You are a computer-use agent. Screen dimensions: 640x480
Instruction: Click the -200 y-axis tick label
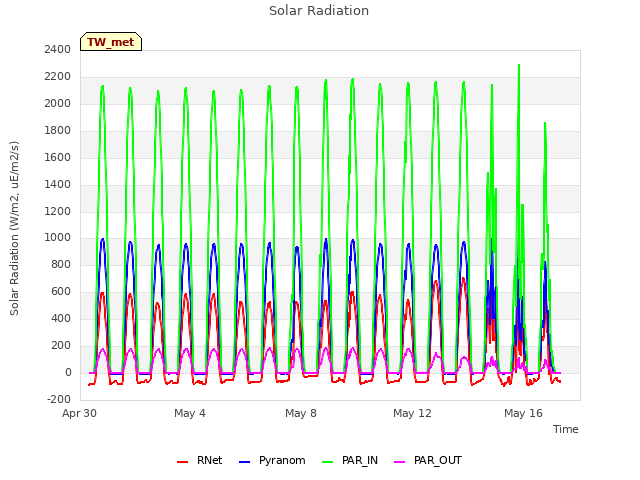tap(59, 399)
